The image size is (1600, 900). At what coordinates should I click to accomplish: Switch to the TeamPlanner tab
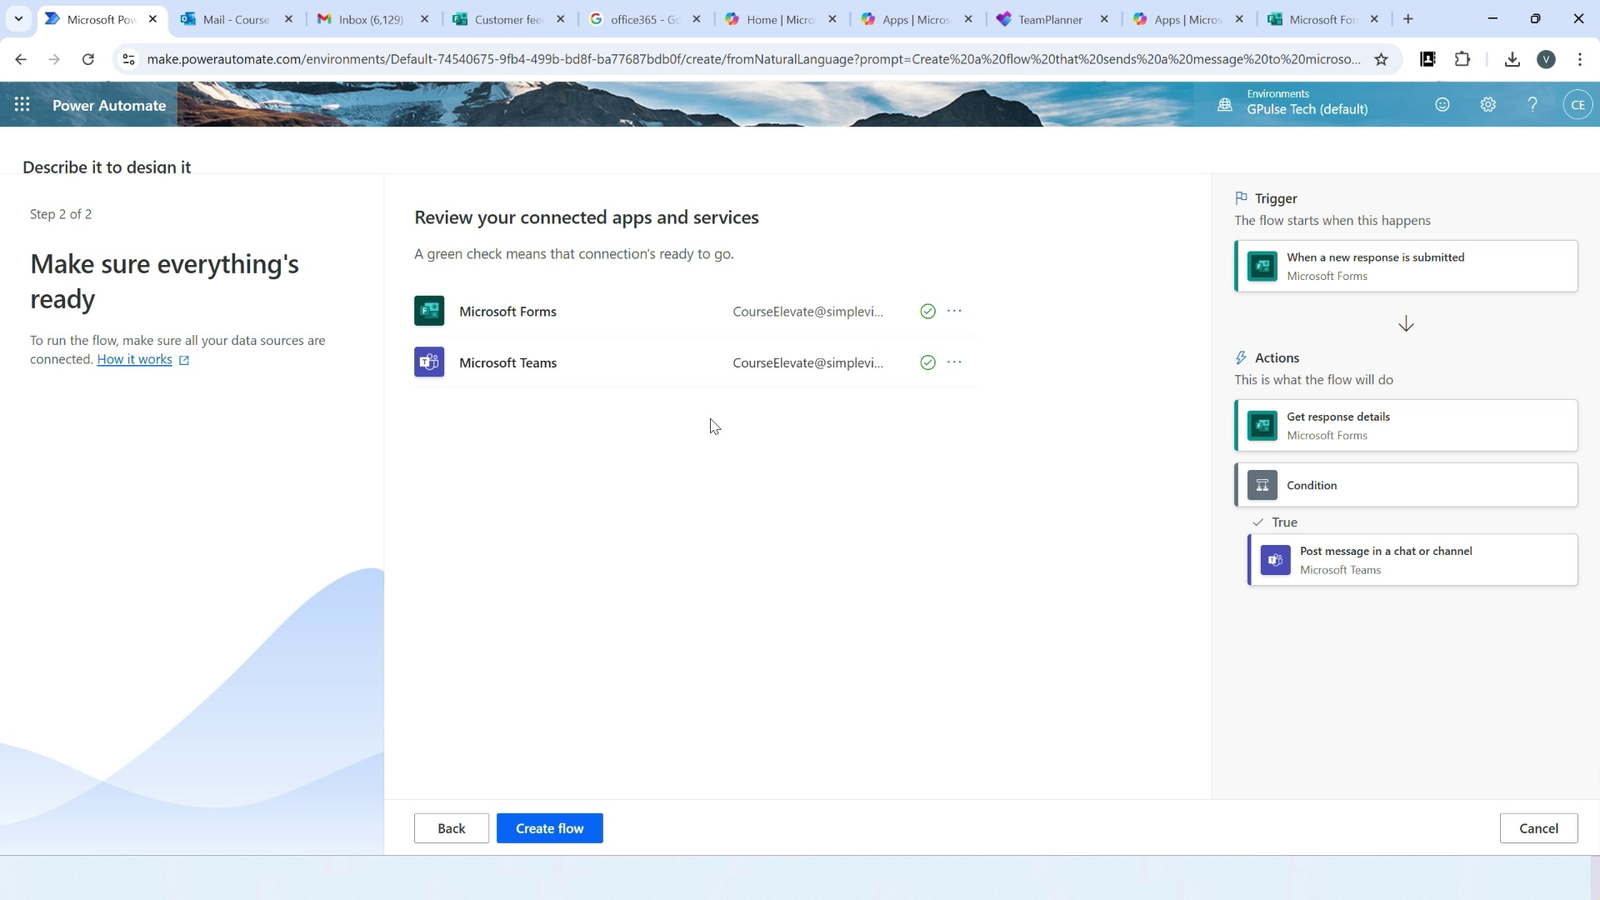coord(1045,18)
